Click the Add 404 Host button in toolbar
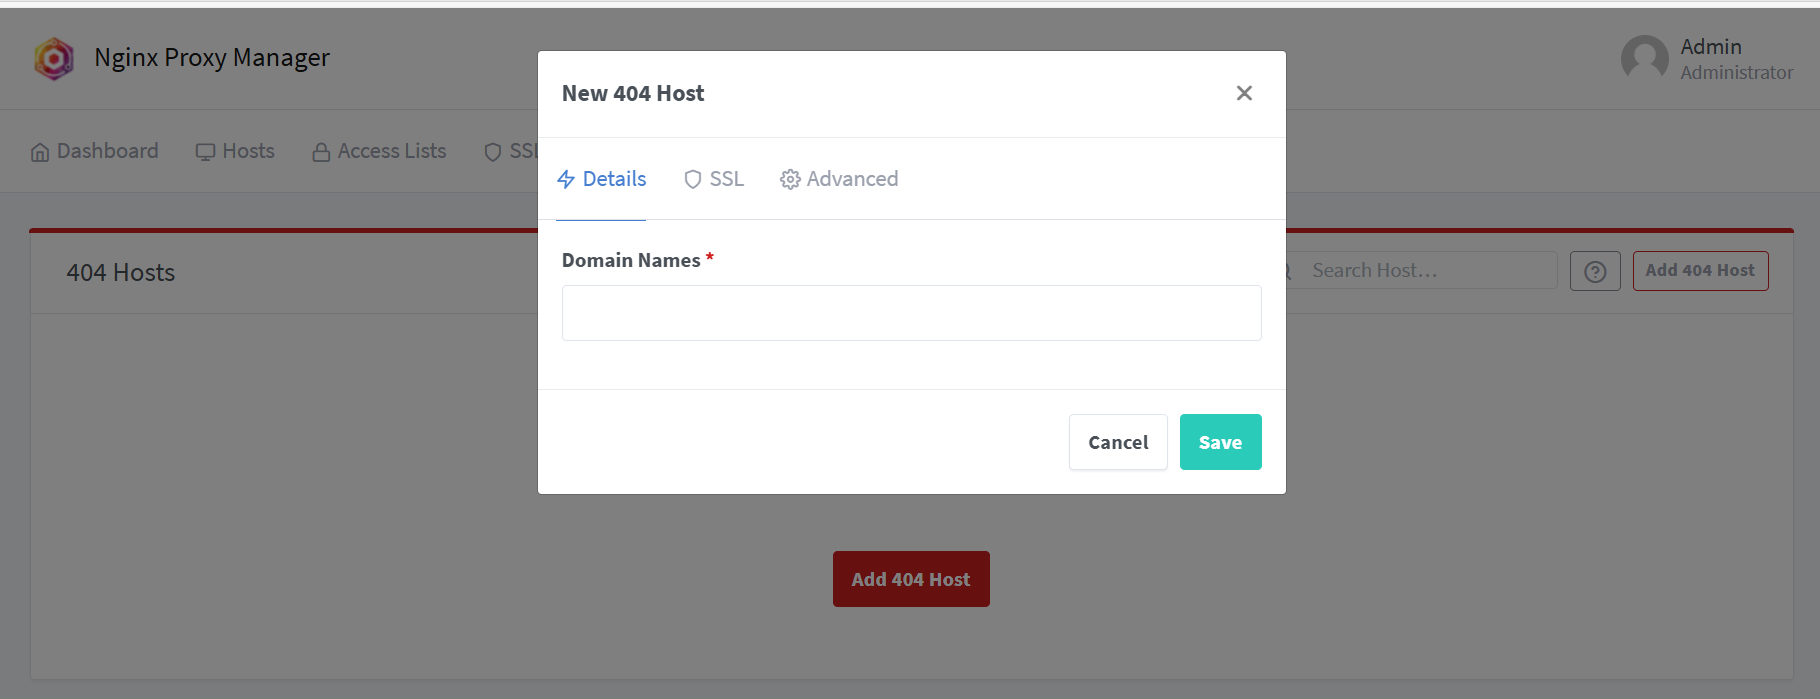Viewport: 1820px width, 699px height. [1700, 270]
